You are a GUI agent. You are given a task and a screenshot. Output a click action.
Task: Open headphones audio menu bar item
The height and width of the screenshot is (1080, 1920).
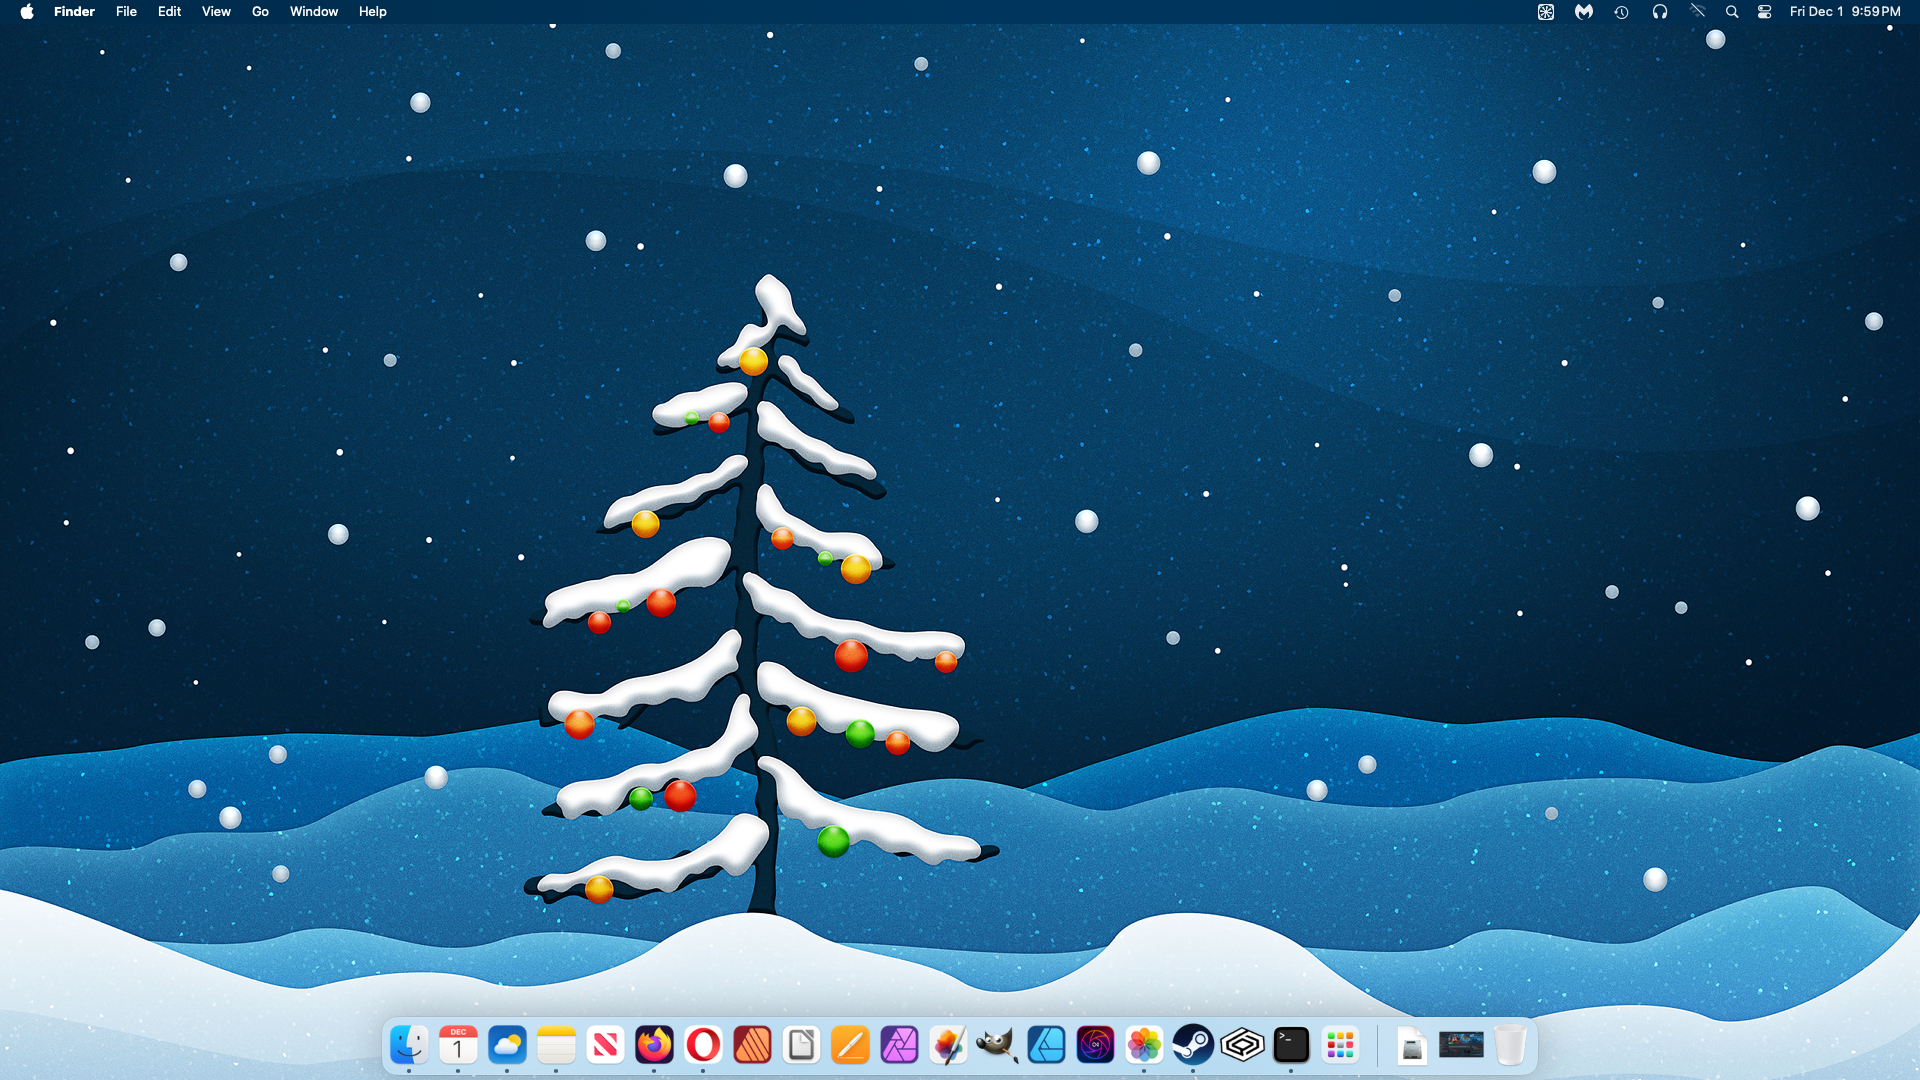click(1660, 12)
